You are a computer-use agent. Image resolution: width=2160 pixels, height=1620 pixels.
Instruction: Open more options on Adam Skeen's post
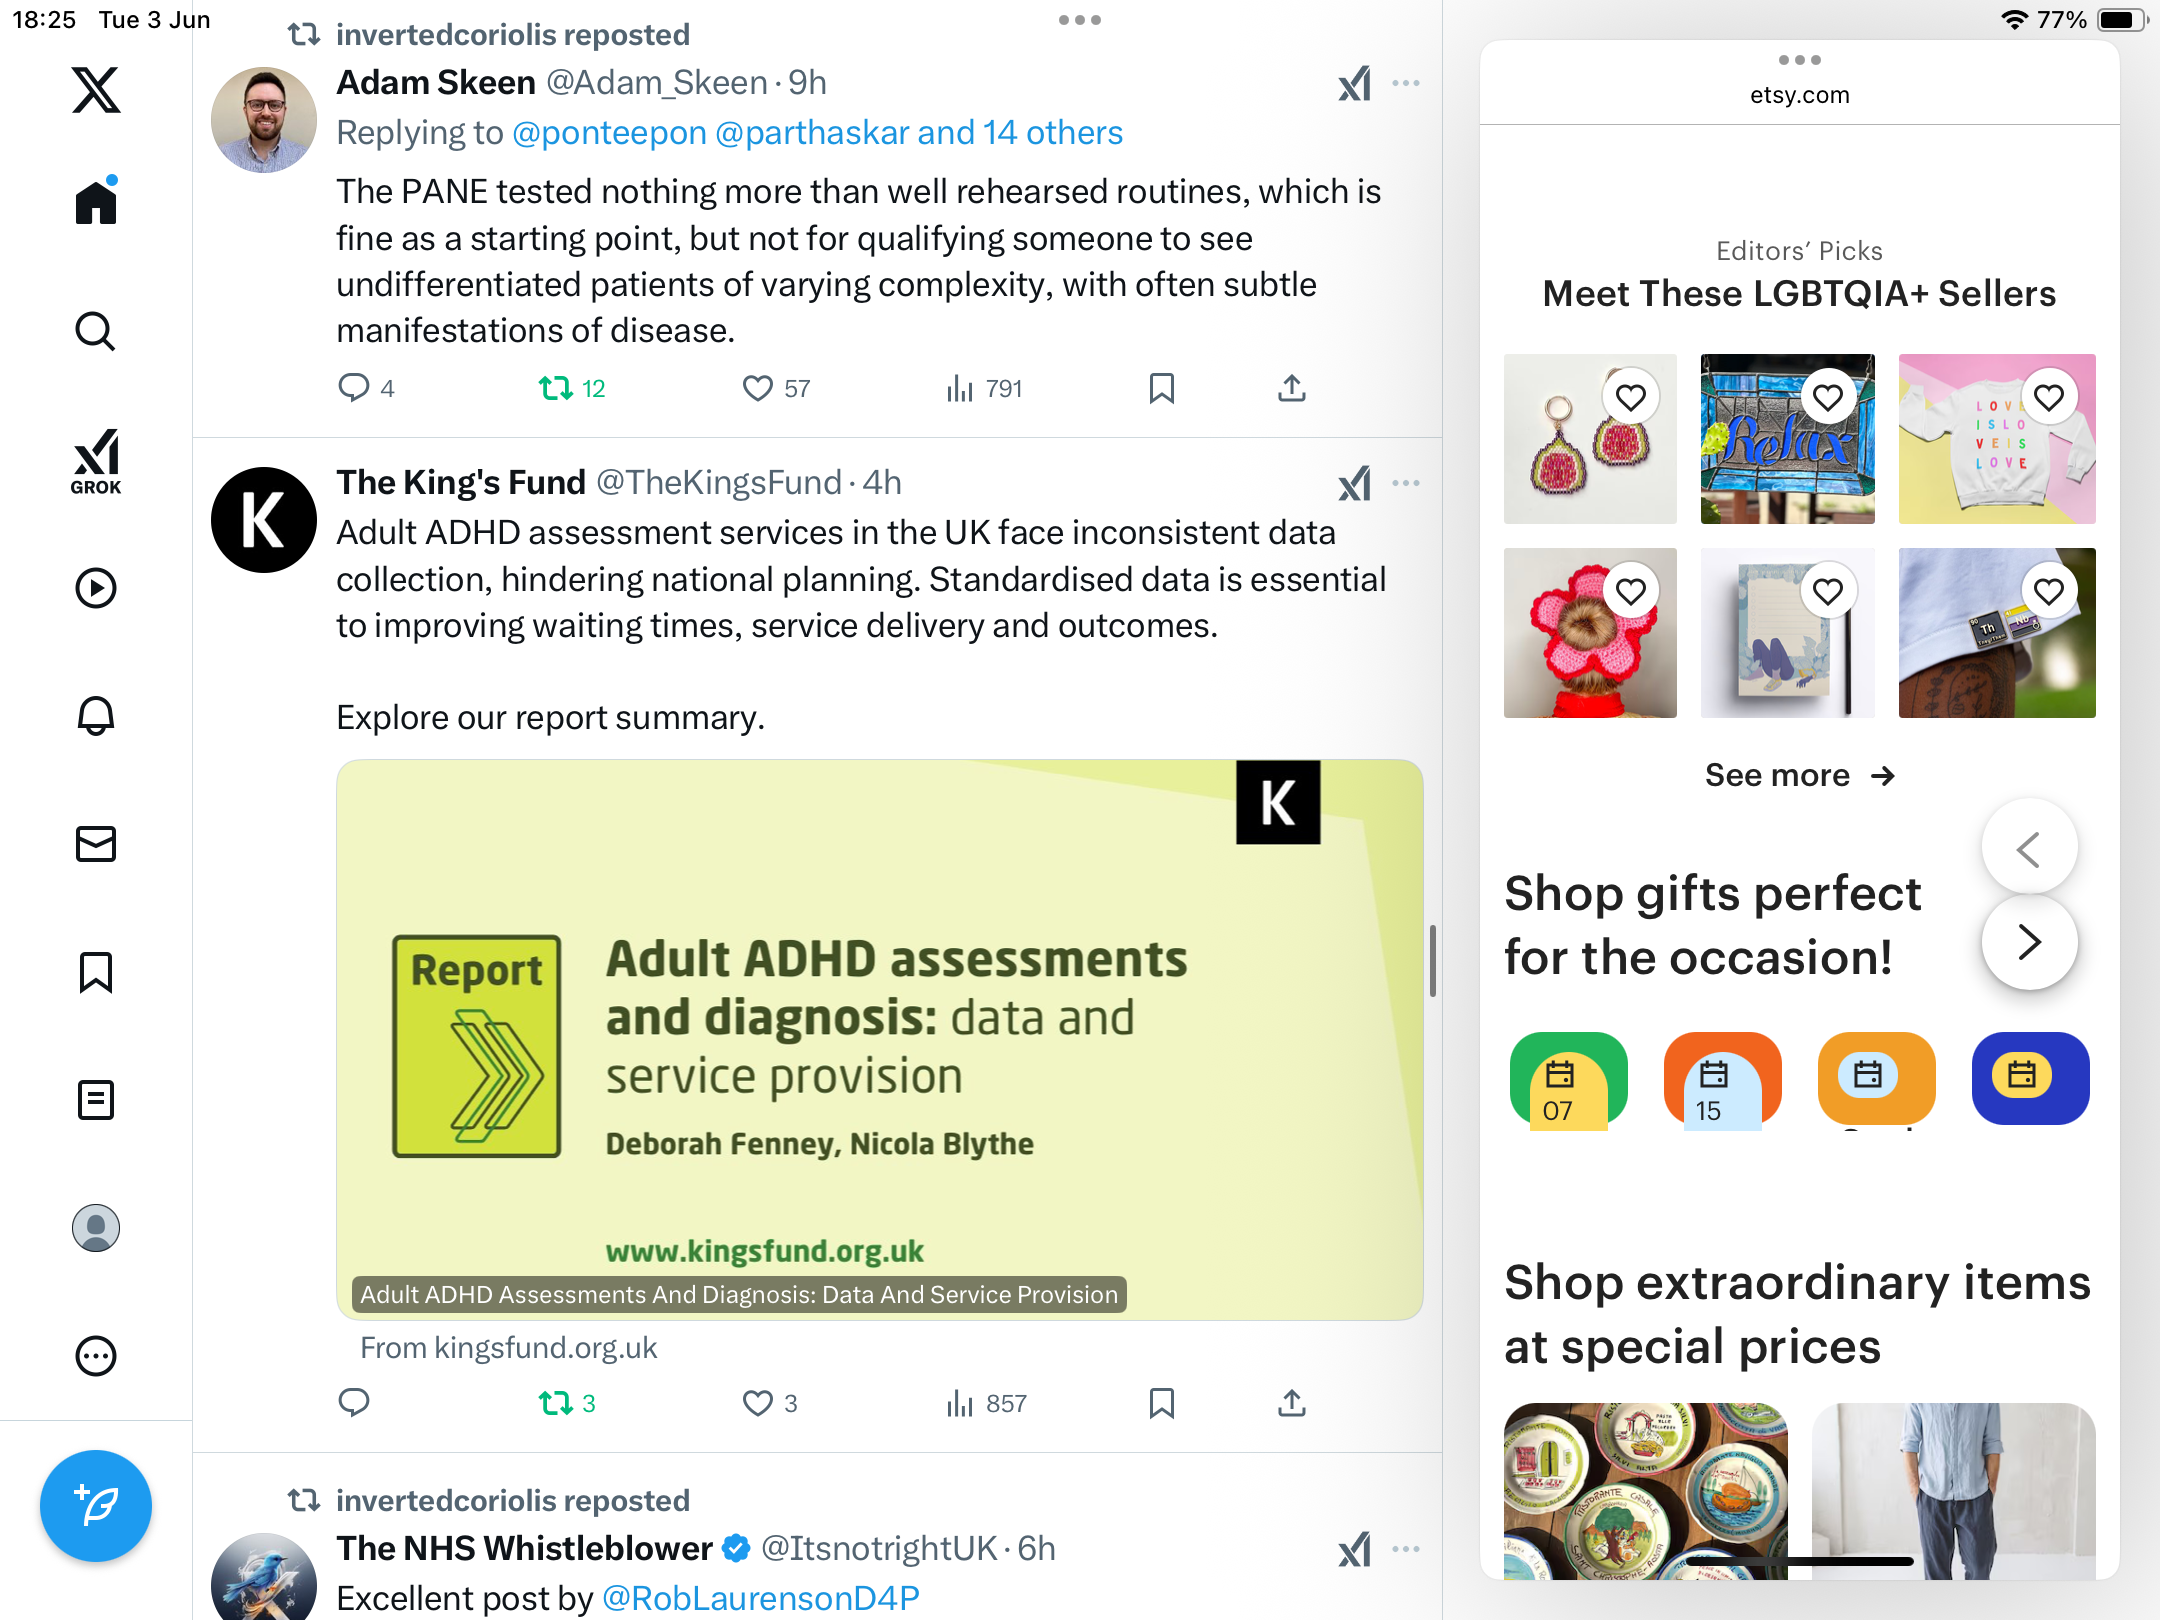coord(1406,83)
